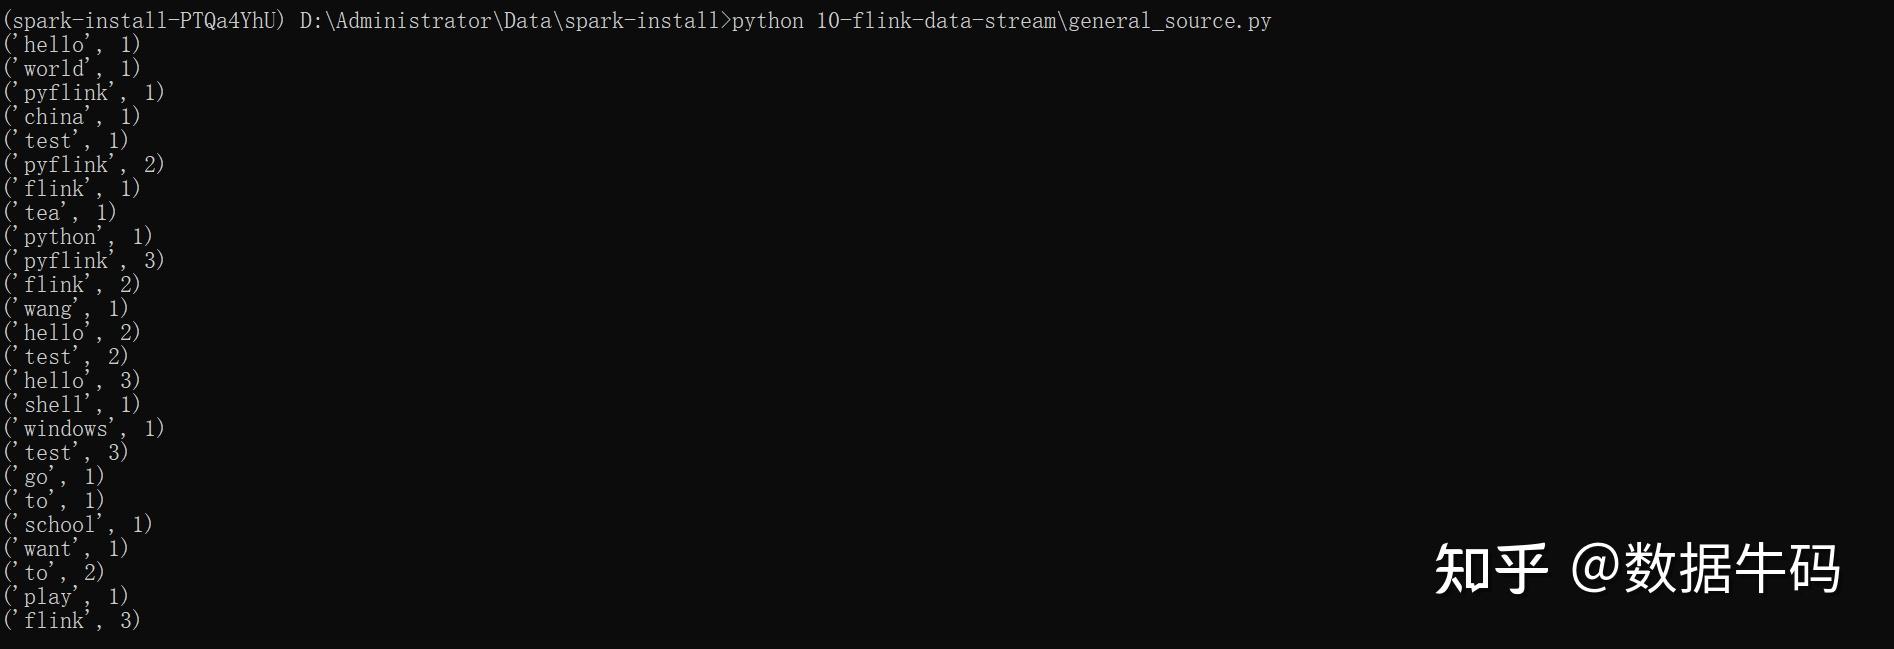
Task: Click the ('windows', 1) output line
Action: [x=84, y=428]
